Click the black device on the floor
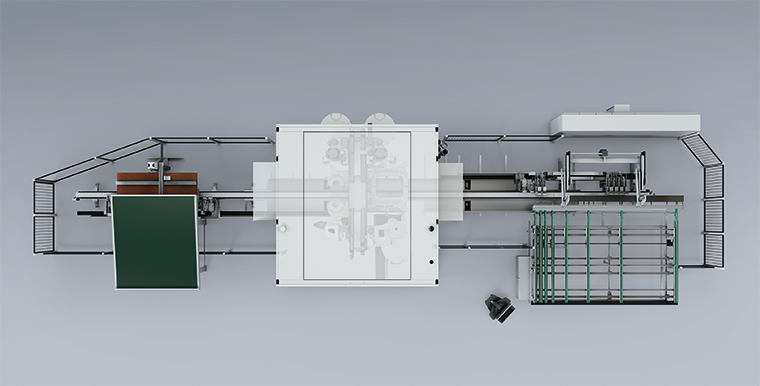Image resolution: width=760 pixels, height=386 pixels. [x=500, y=308]
